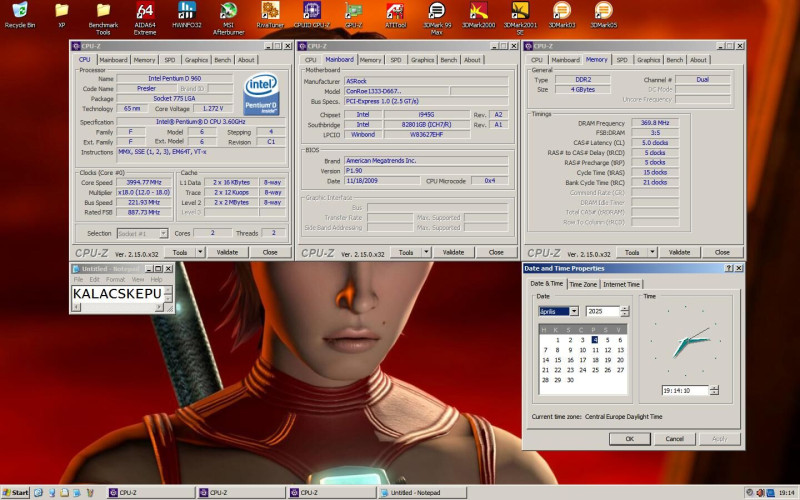Click Notepad horizontal scrollbar right arrow
The height and width of the screenshot is (500, 800).
click(159, 307)
